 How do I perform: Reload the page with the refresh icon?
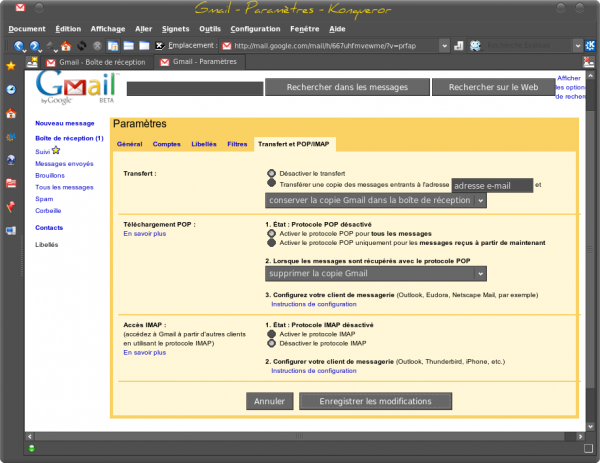coord(82,46)
